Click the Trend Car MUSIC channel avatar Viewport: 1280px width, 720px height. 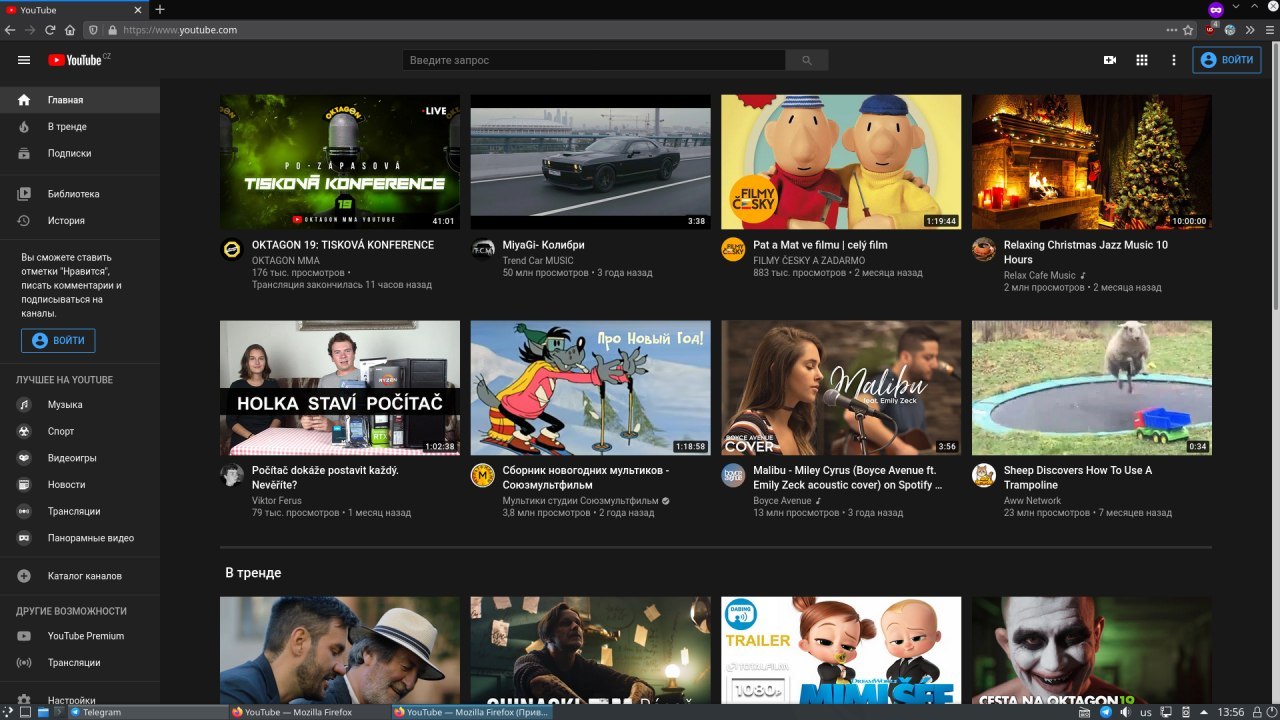click(483, 250)
